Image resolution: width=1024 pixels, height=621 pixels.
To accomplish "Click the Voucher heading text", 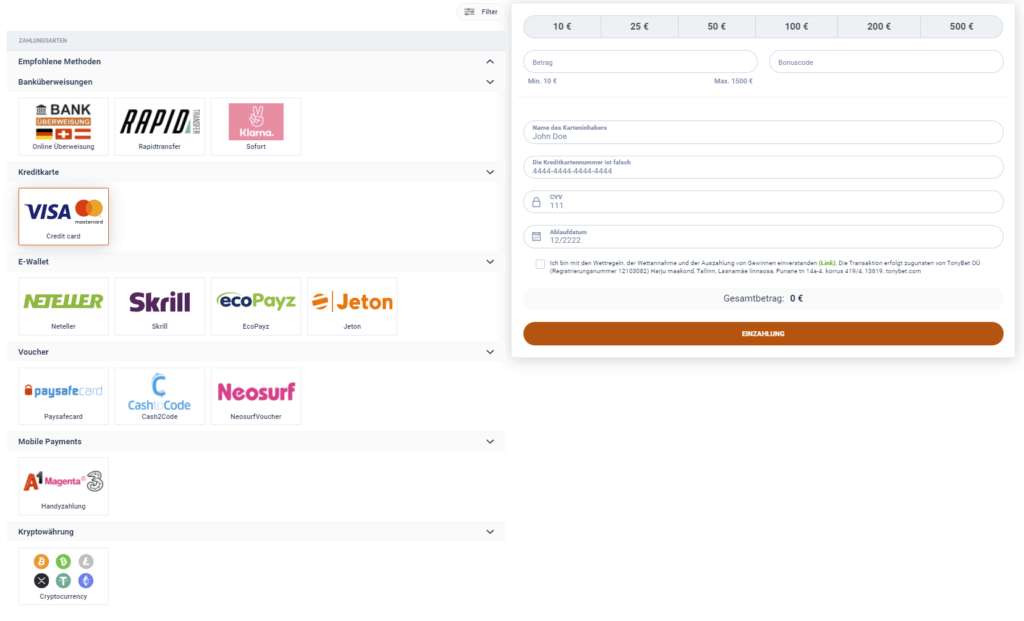I will point(33,352).
